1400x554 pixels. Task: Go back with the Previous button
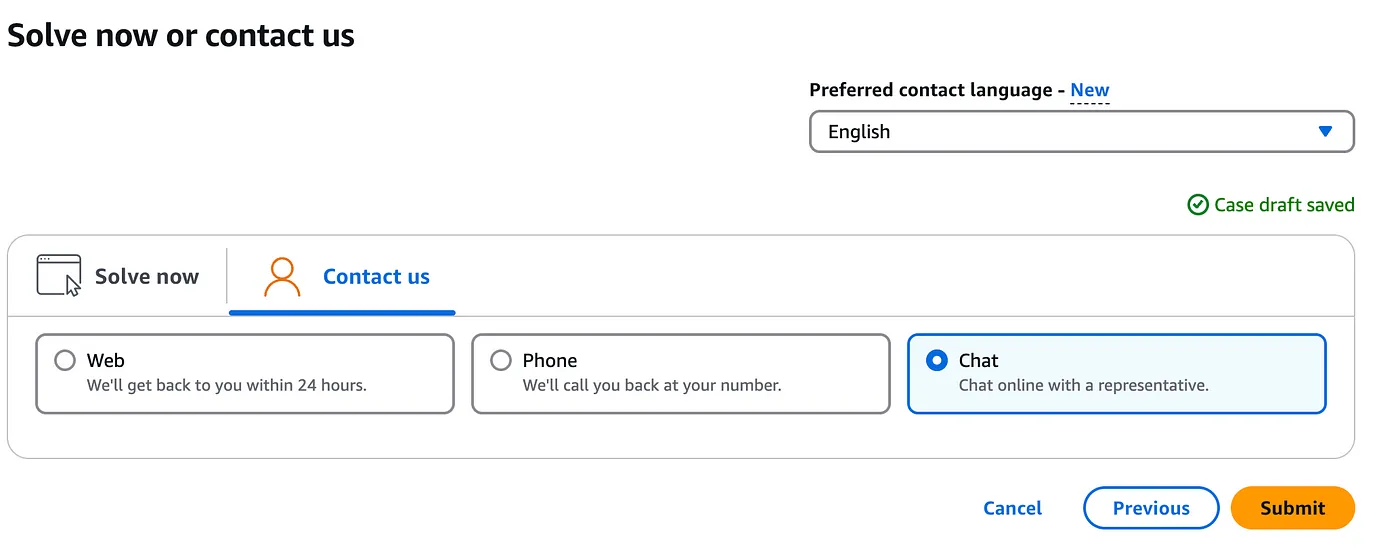point(1151,508)
